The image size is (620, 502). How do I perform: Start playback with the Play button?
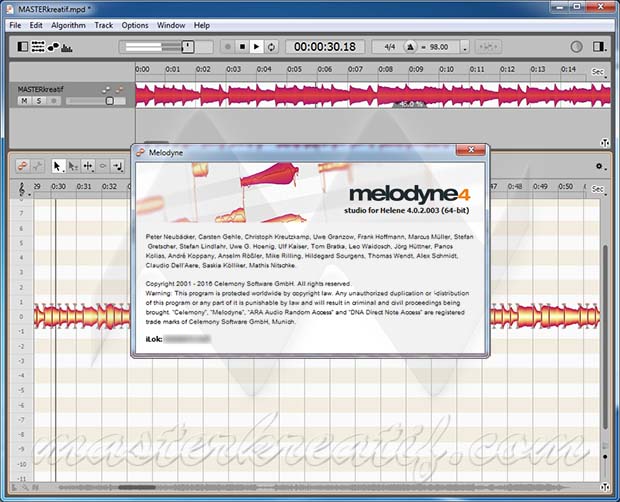257,47
